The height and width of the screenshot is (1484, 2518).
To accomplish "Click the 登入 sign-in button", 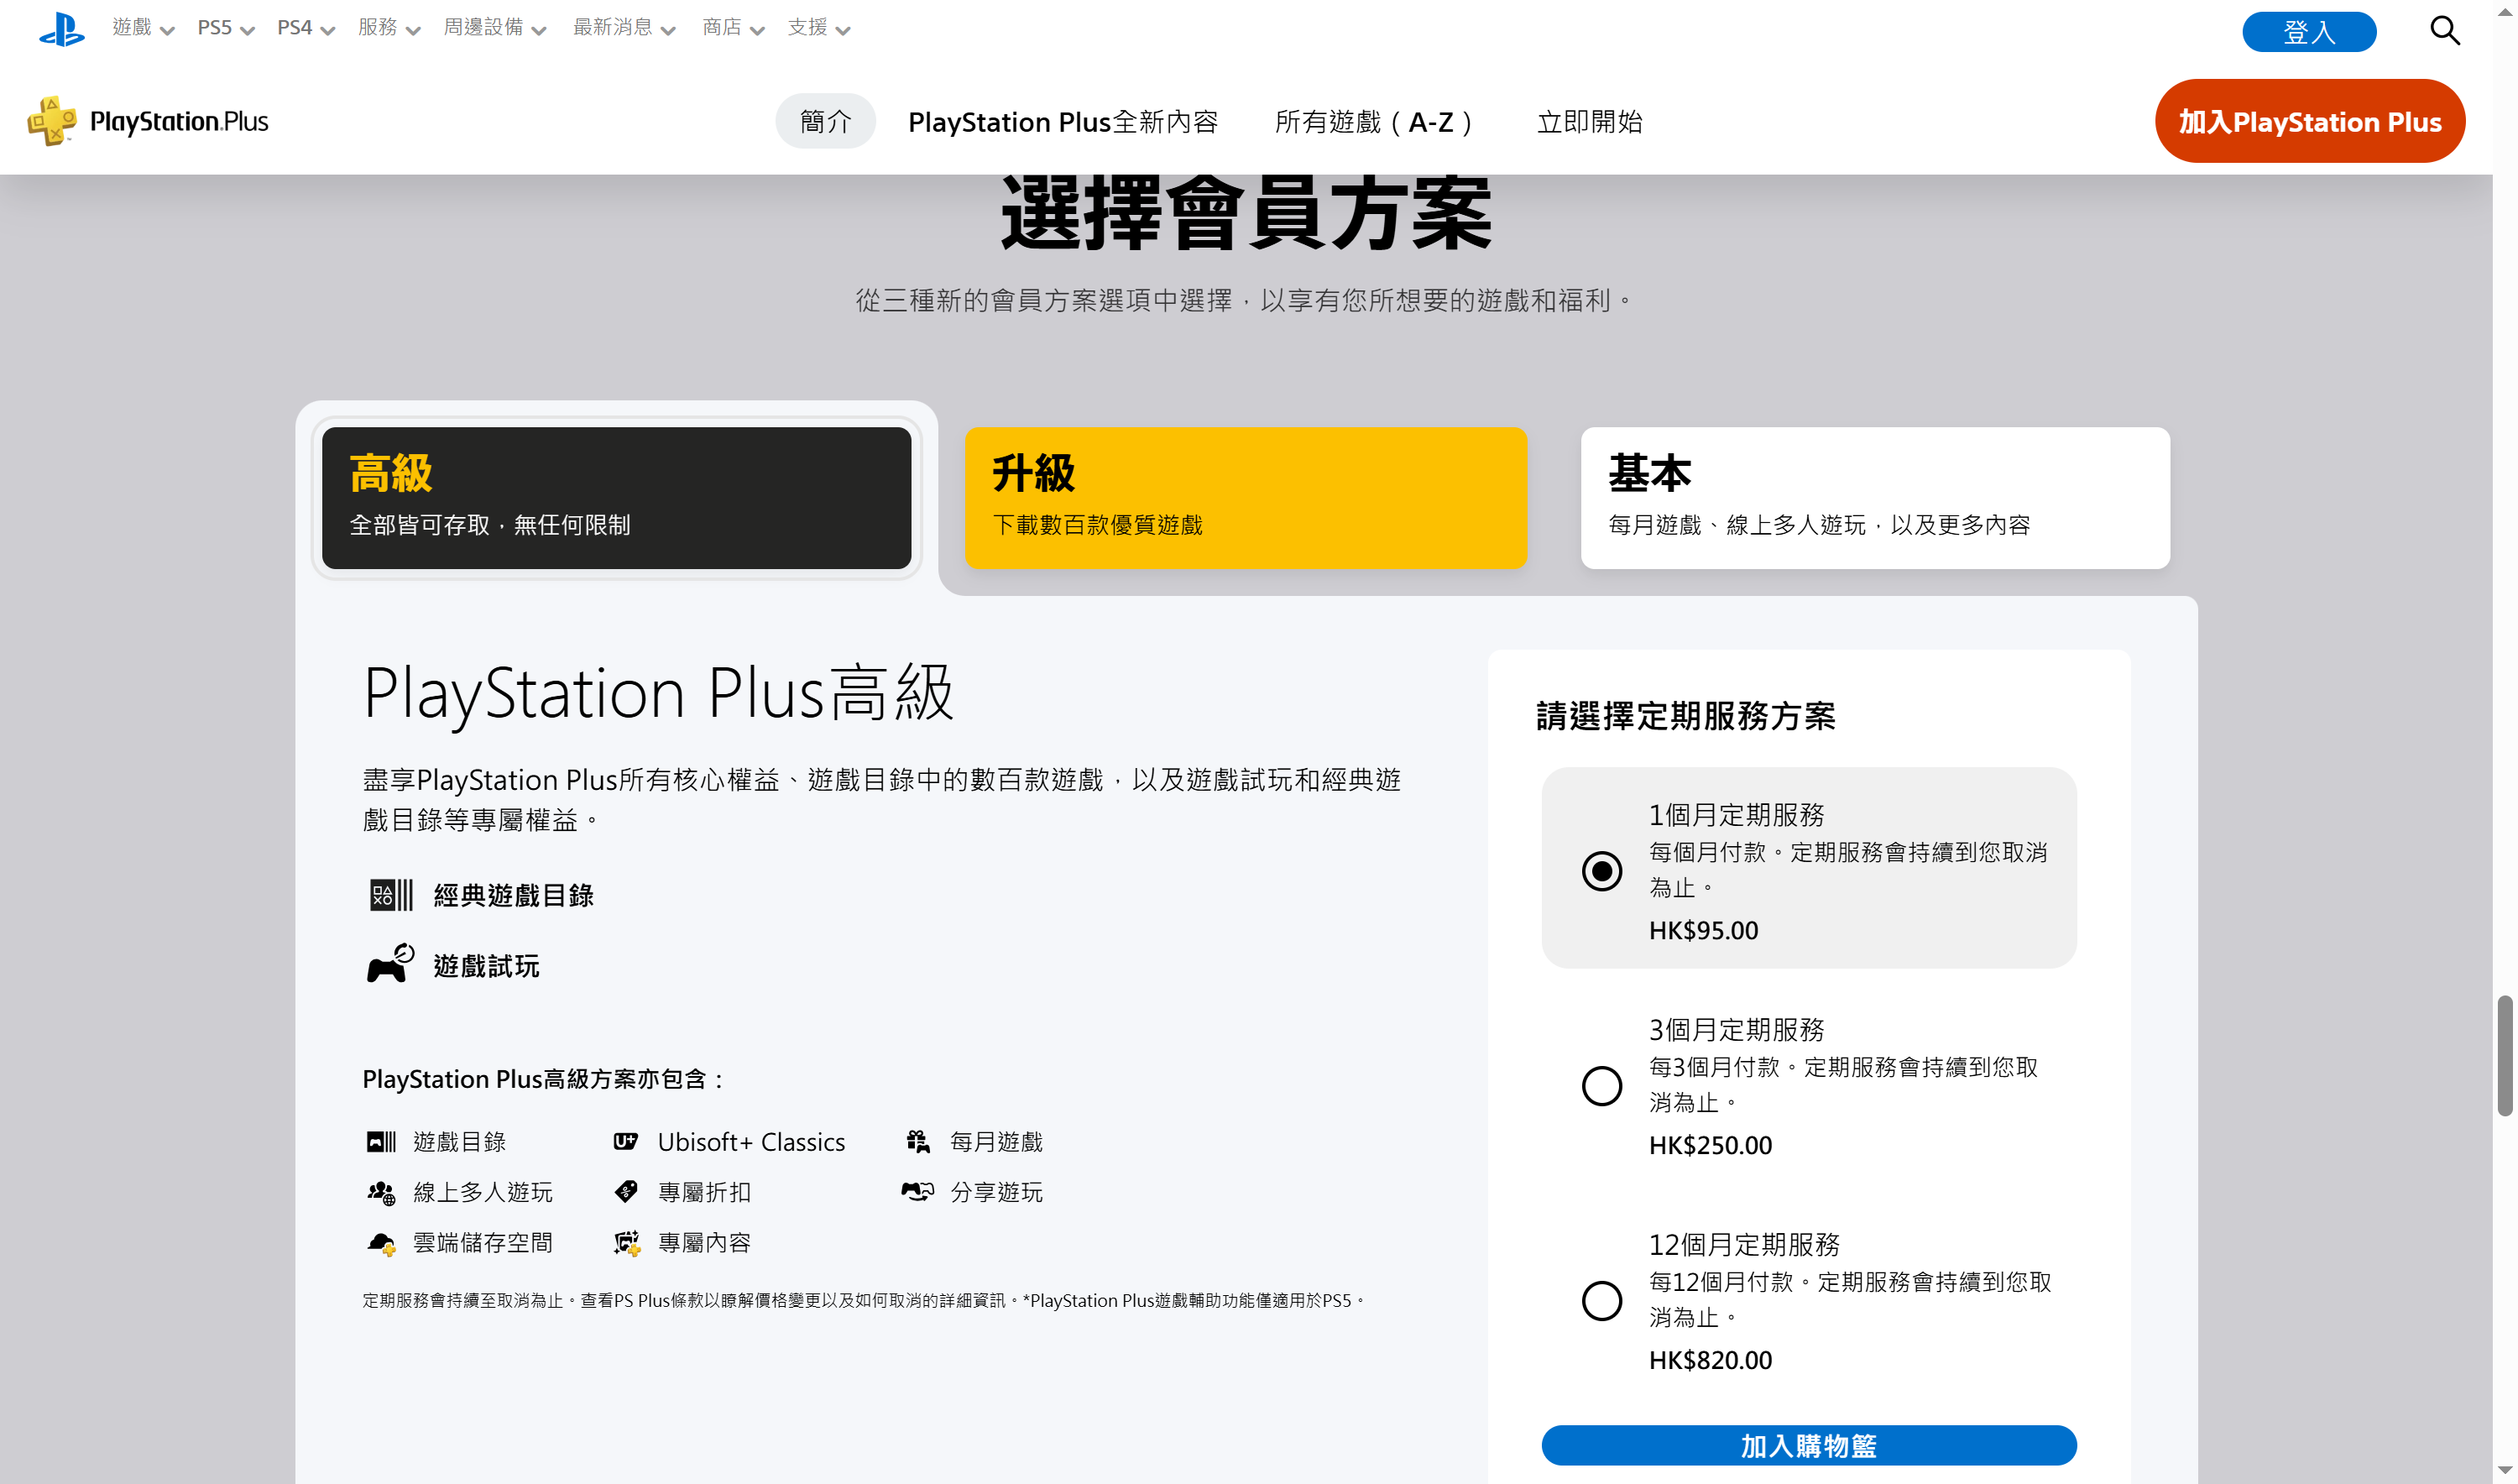I will coord(2308,31).
